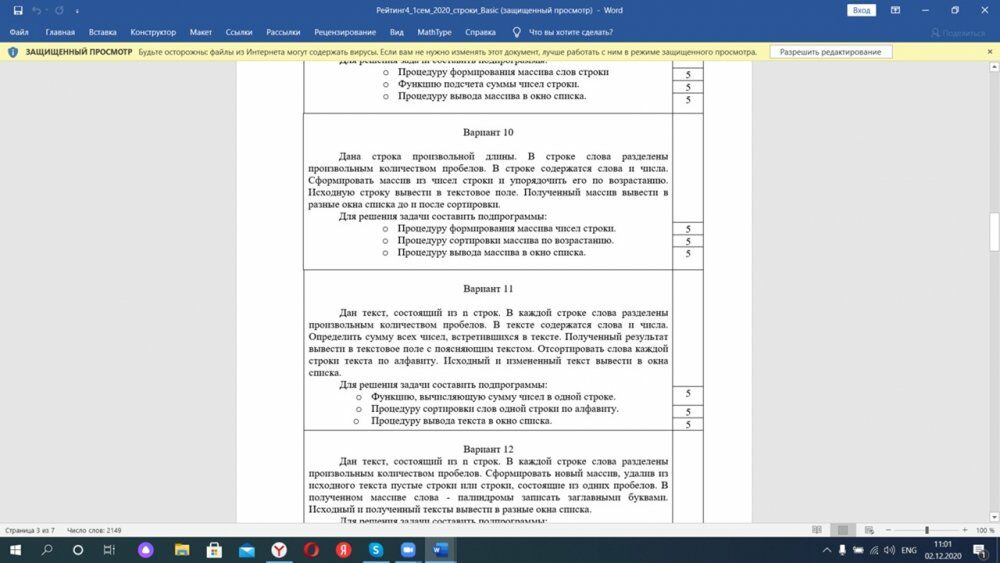Open the Рассылки ribbon tab
The image size is (1000, 563).
click(283, 32)
